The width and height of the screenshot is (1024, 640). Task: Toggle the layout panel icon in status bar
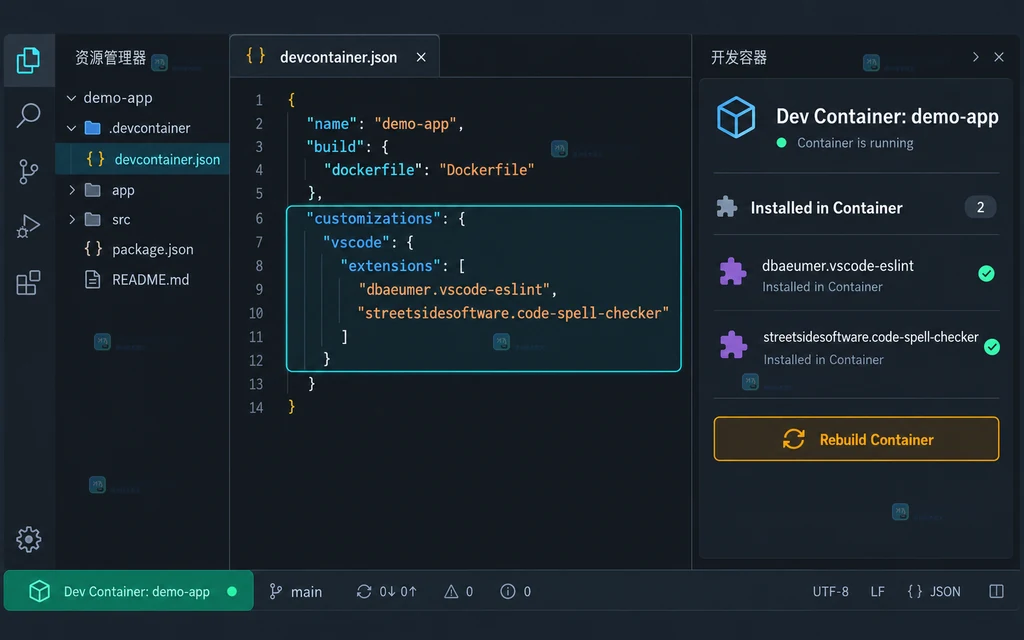click(997, 592)
